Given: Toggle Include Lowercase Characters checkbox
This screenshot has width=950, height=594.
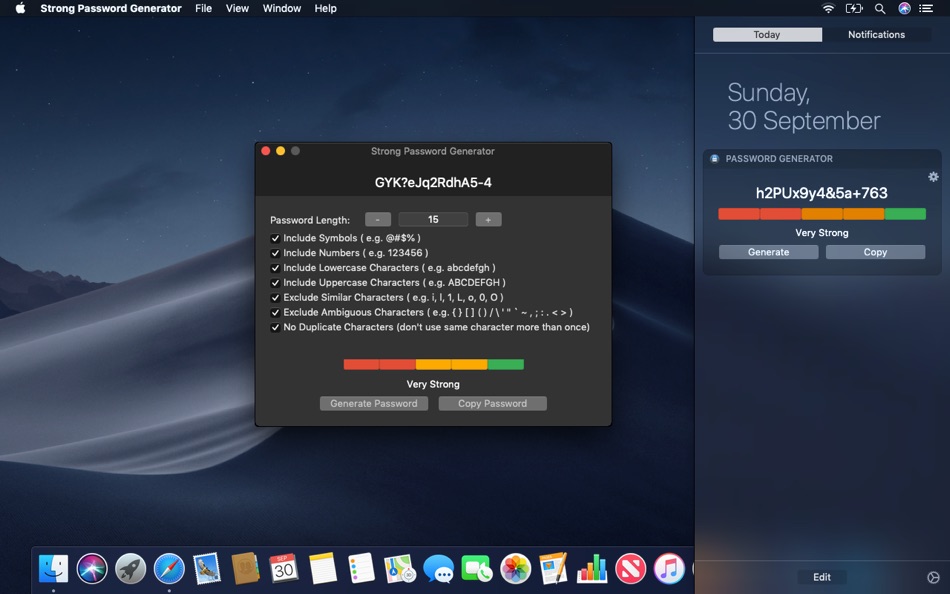Looking at the screenshot, I should (275, 268).
